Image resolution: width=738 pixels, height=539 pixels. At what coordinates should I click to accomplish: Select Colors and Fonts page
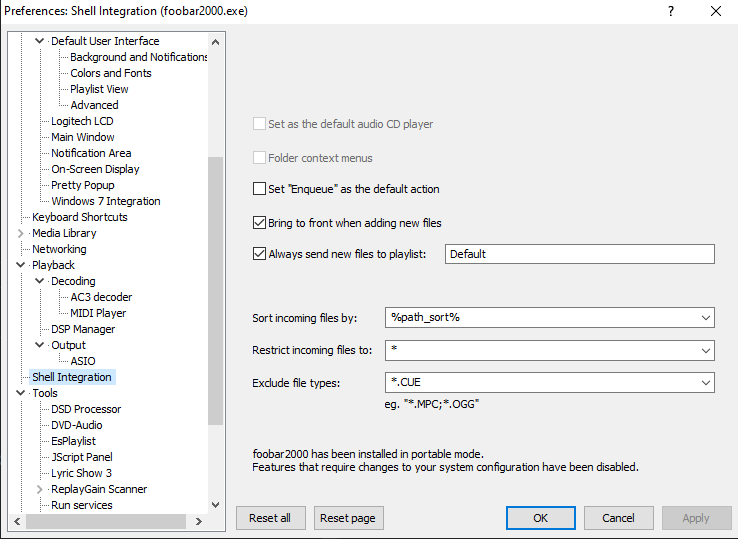coord(110,73)
